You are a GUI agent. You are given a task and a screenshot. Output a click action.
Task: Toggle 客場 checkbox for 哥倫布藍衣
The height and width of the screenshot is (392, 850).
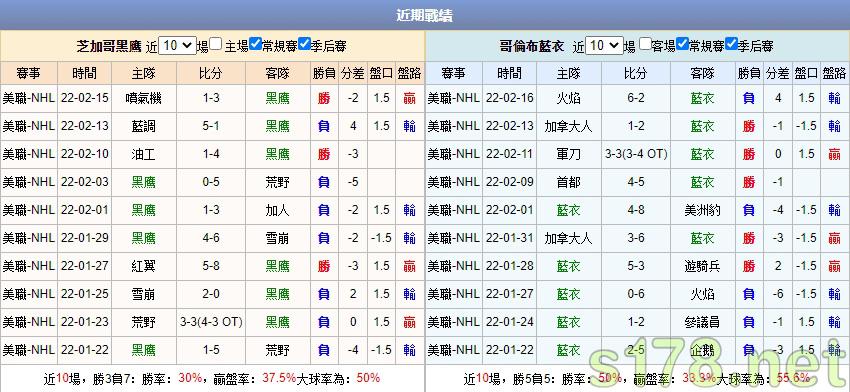click(645, 44)
